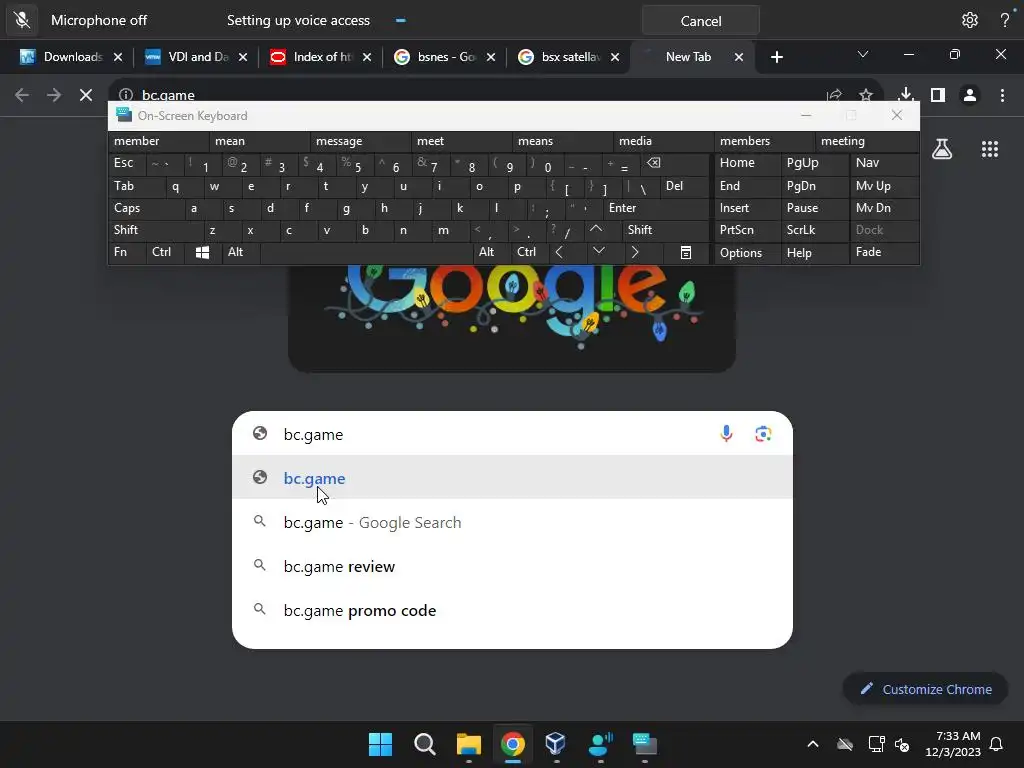This screenshot has width=1024, height=768.
Task: Open Search Labs flask icon
Action: tap(942, 150)
